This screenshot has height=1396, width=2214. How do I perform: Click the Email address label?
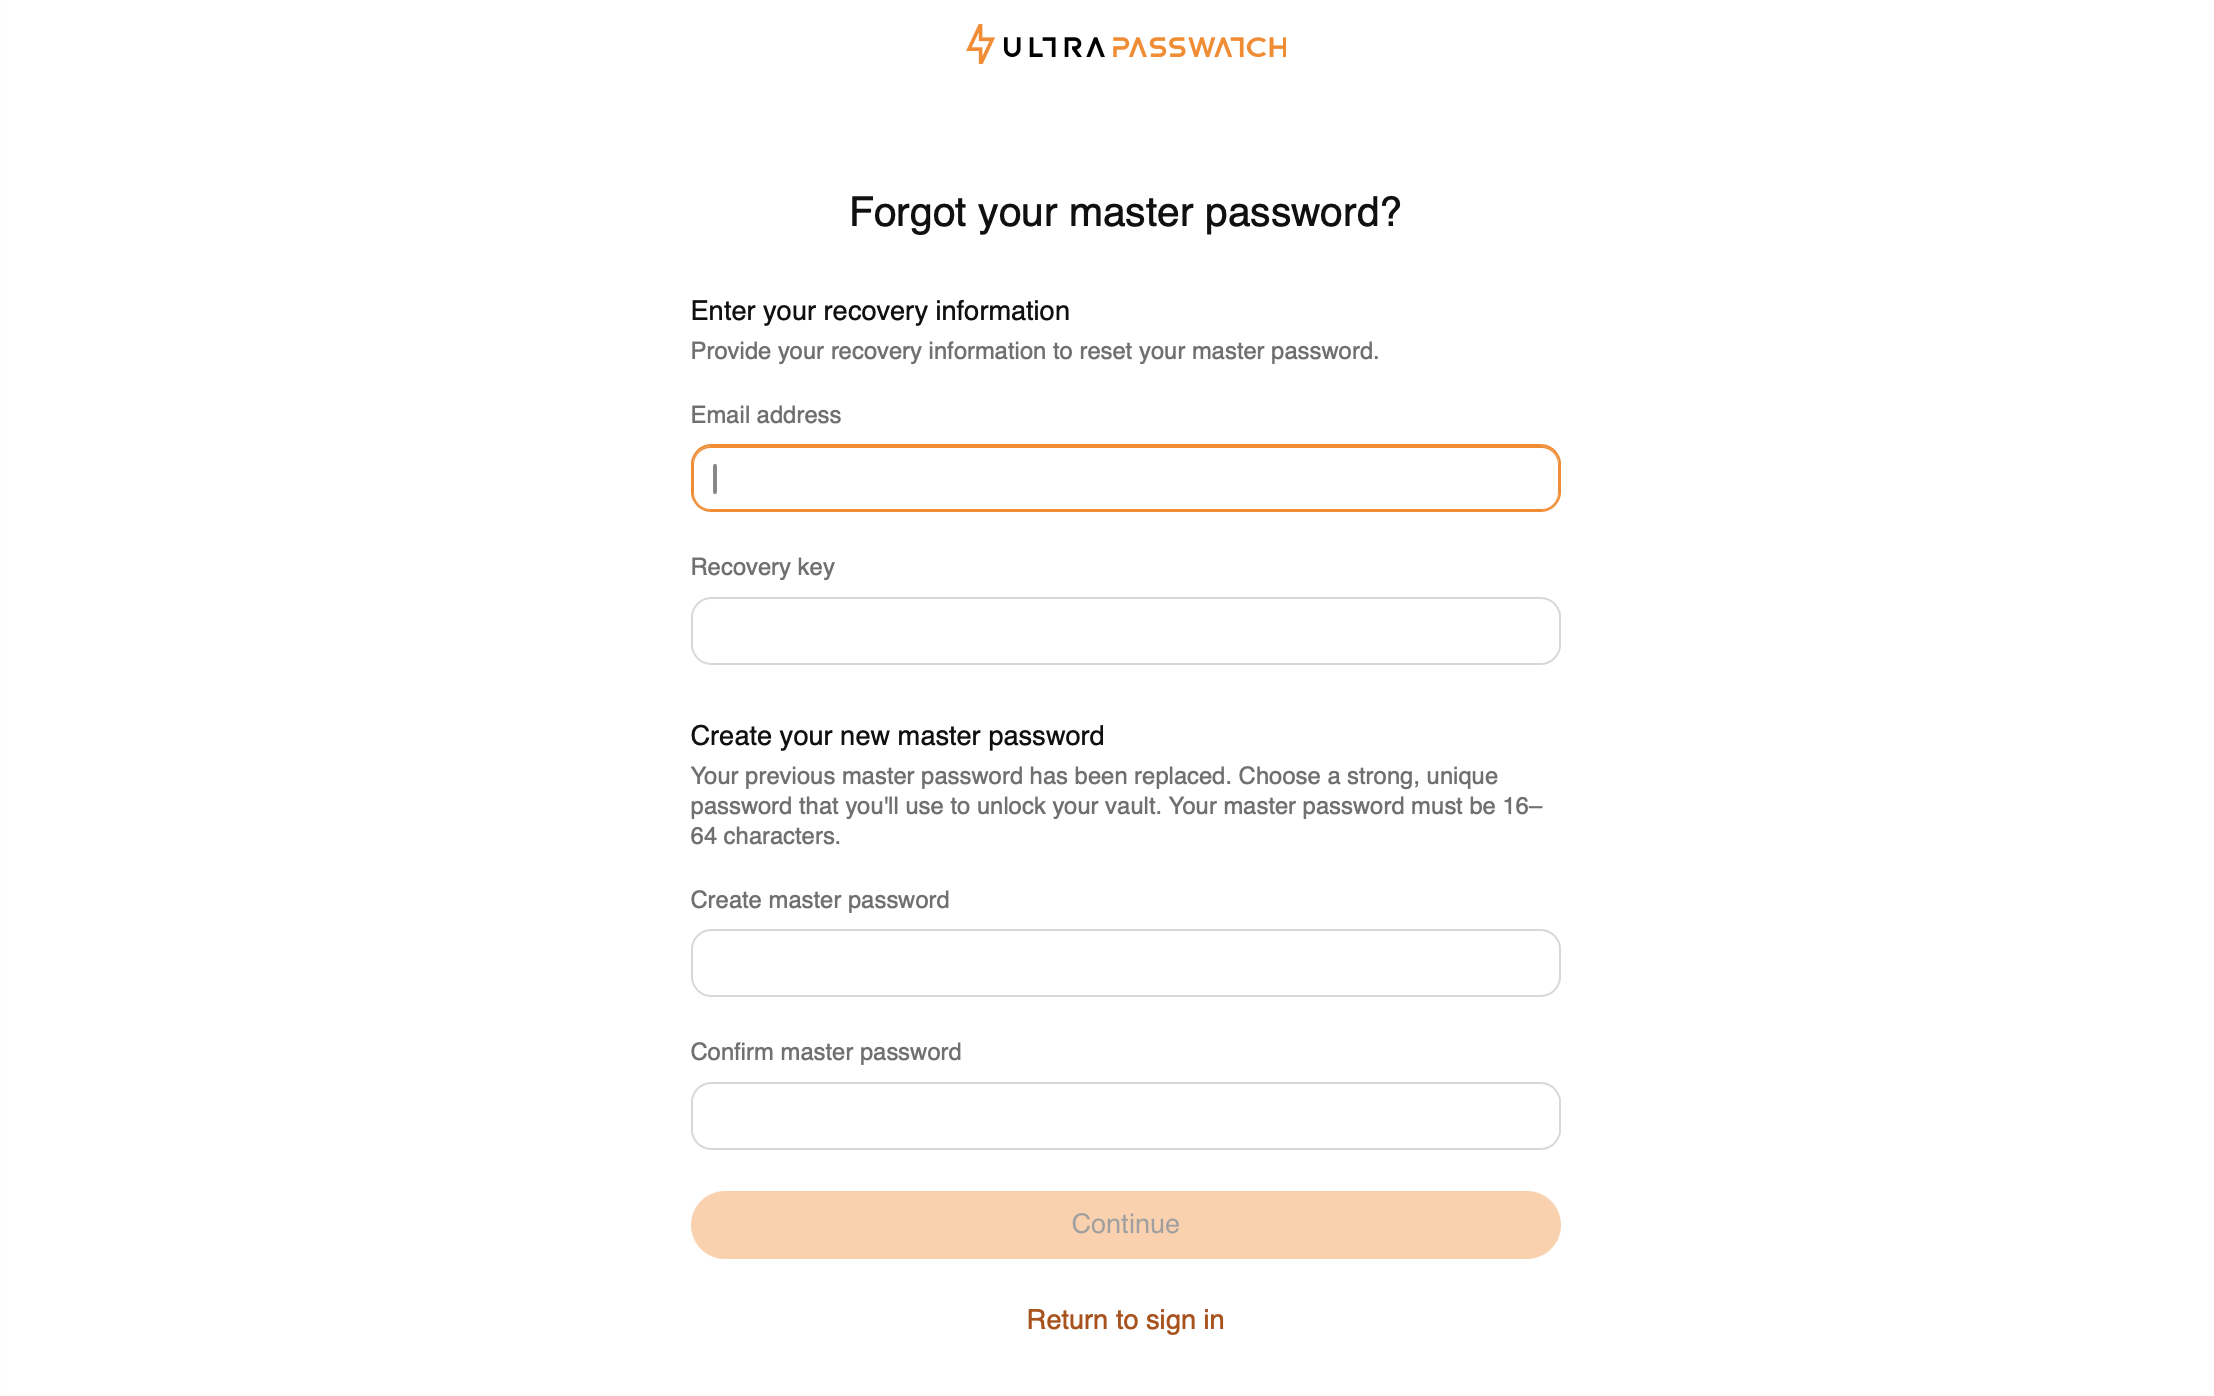pyautogui.click(x=766, y=415)
